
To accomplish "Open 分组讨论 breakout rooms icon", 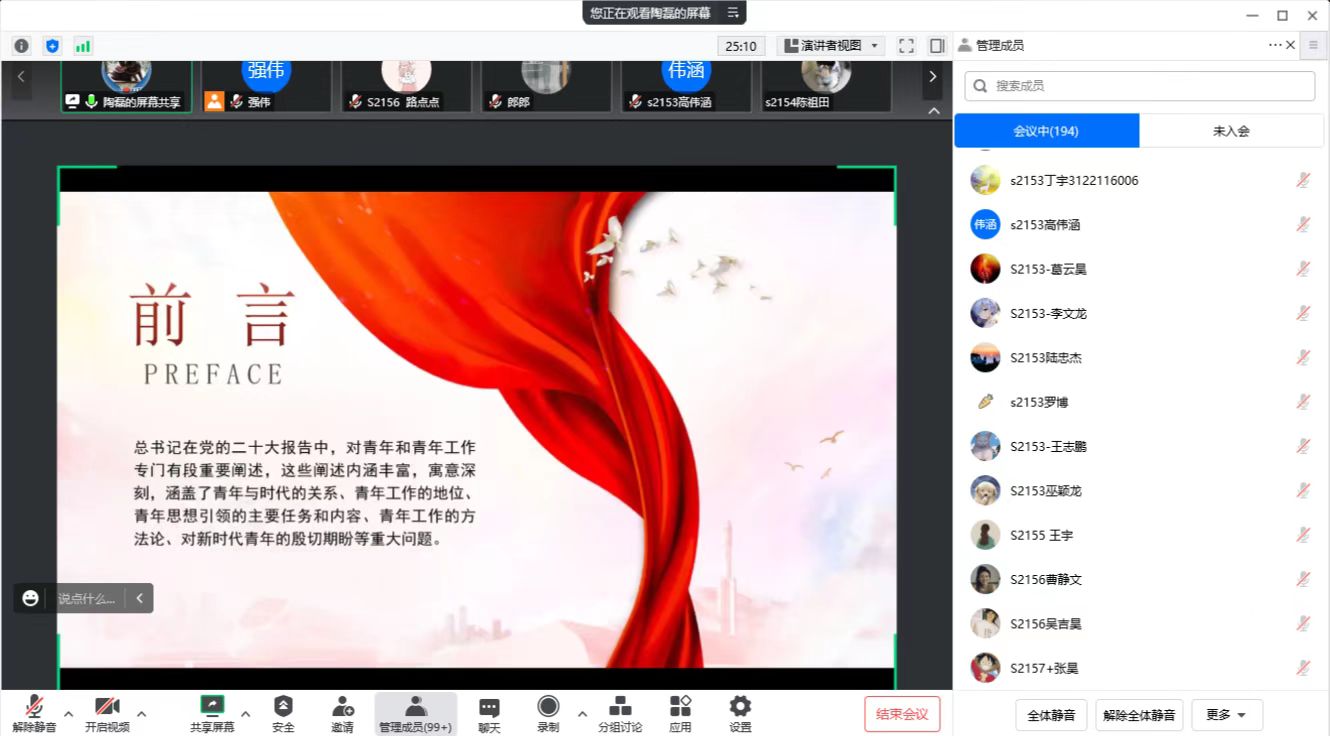I will 620,707.
